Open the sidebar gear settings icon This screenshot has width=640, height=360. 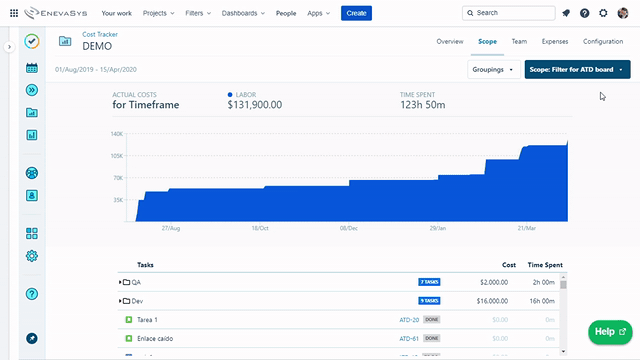32,256
